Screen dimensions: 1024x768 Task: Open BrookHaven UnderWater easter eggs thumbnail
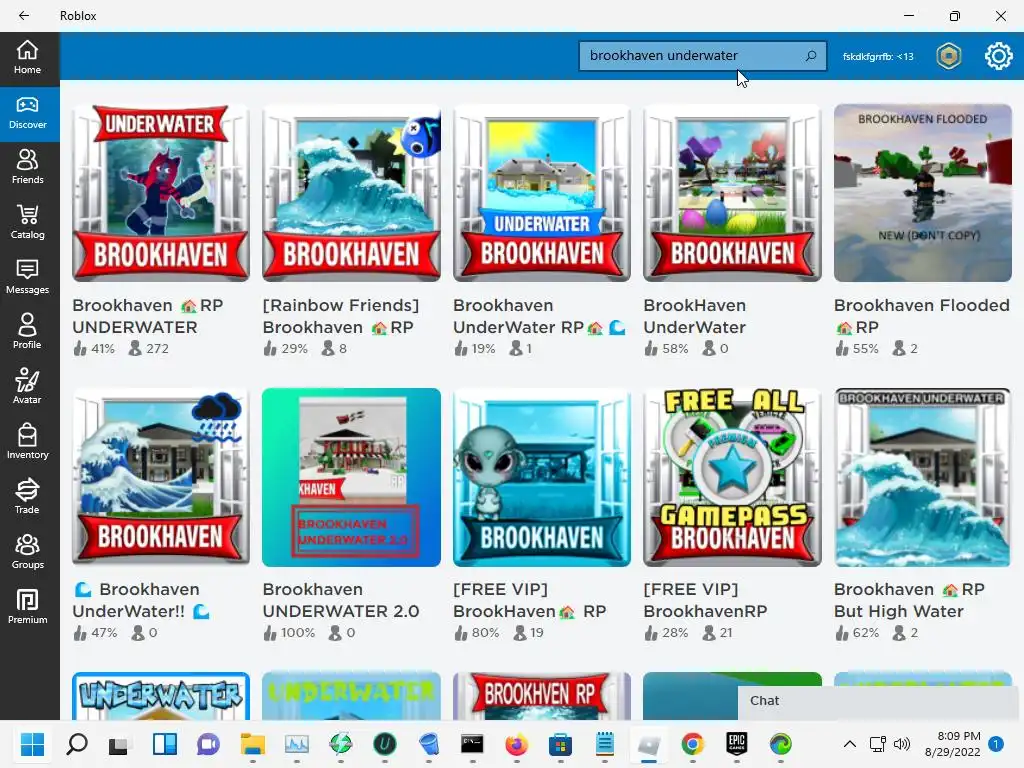pos(732,193)
